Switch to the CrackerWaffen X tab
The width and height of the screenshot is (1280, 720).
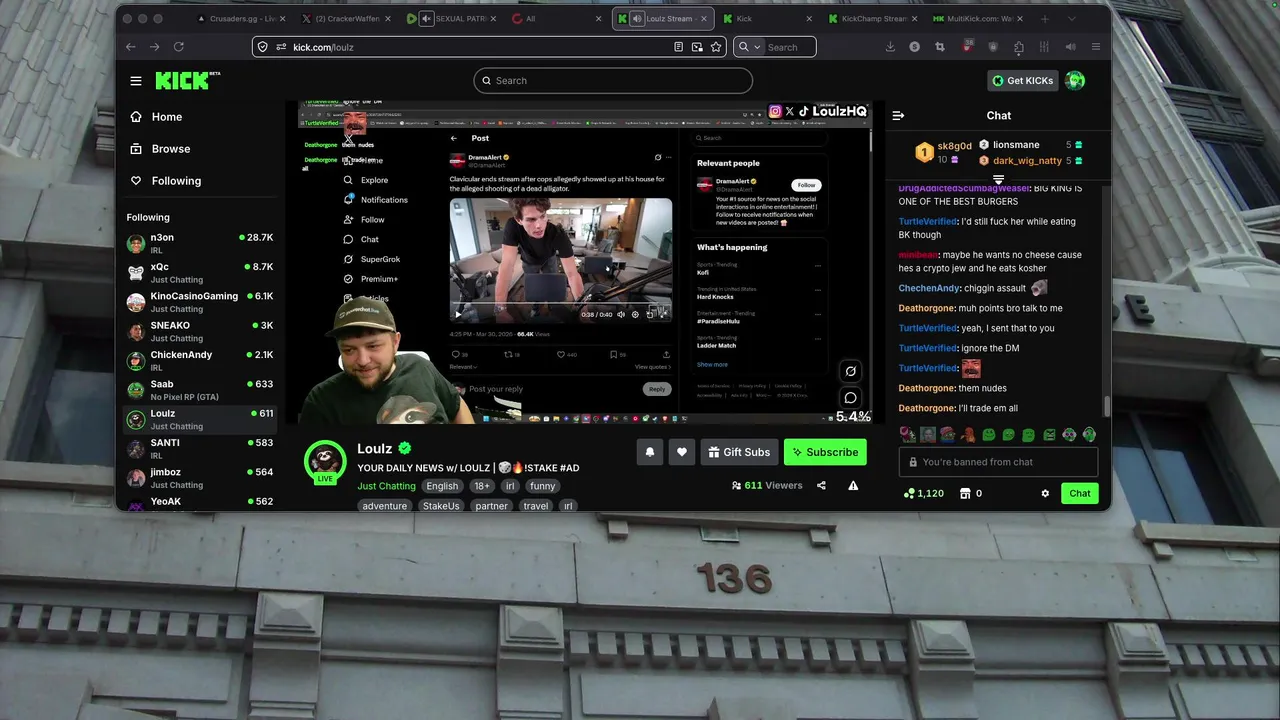tap(348, 19)
